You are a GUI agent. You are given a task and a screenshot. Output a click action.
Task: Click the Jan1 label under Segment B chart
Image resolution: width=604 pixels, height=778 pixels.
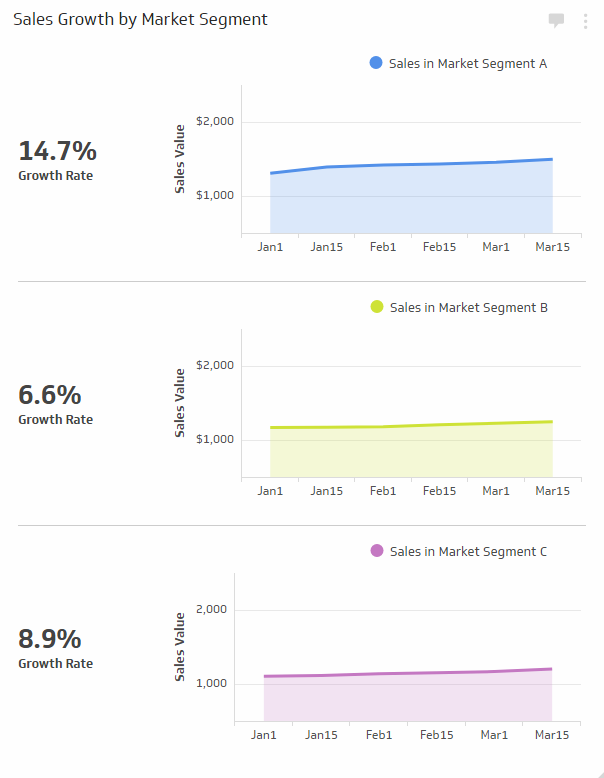270,491
